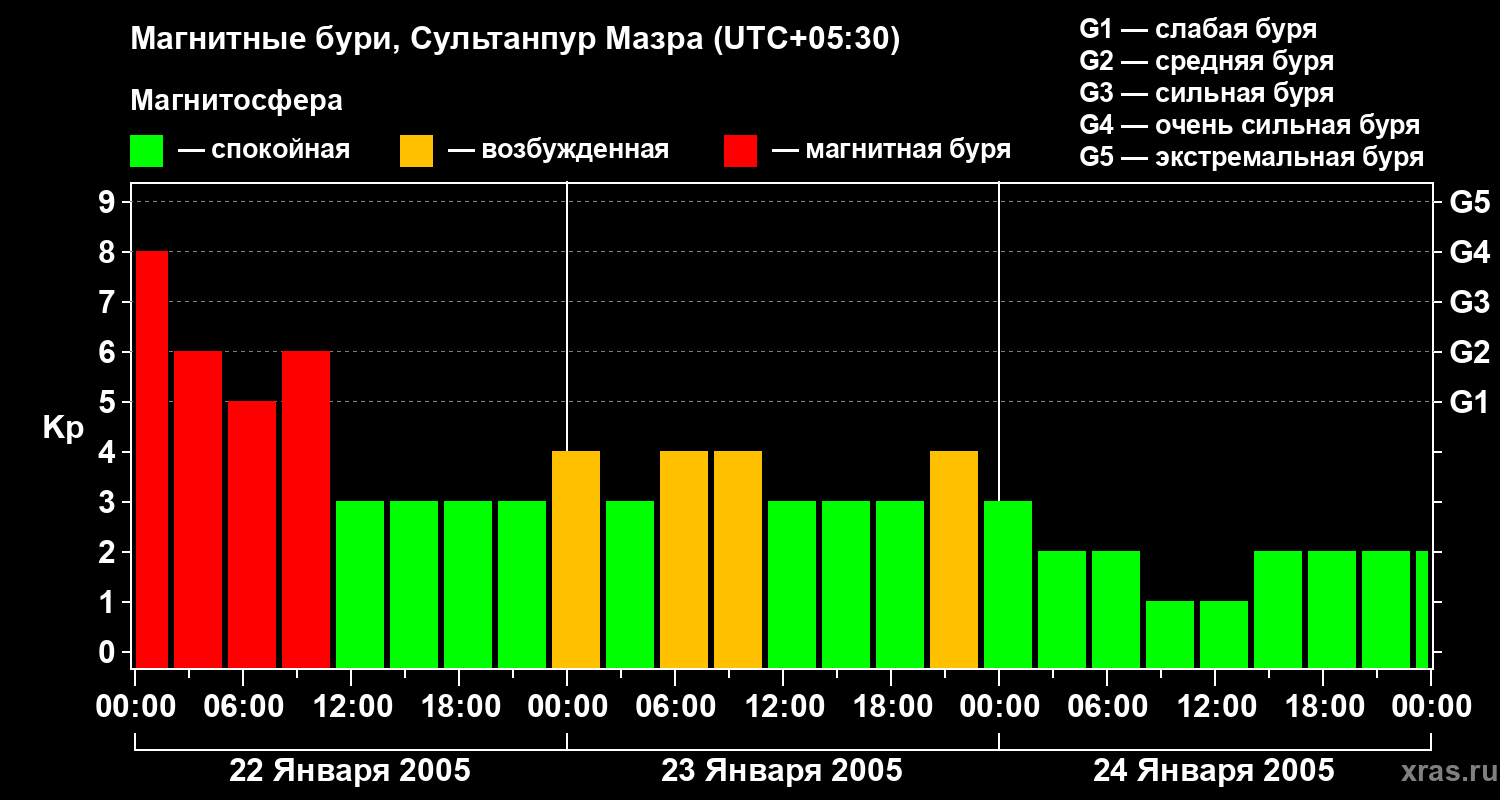Select the red Kp 6 bar at 09:00, 22 January
The height and width of the screenshot is (800, 1500).
click(x=306, y=510)
